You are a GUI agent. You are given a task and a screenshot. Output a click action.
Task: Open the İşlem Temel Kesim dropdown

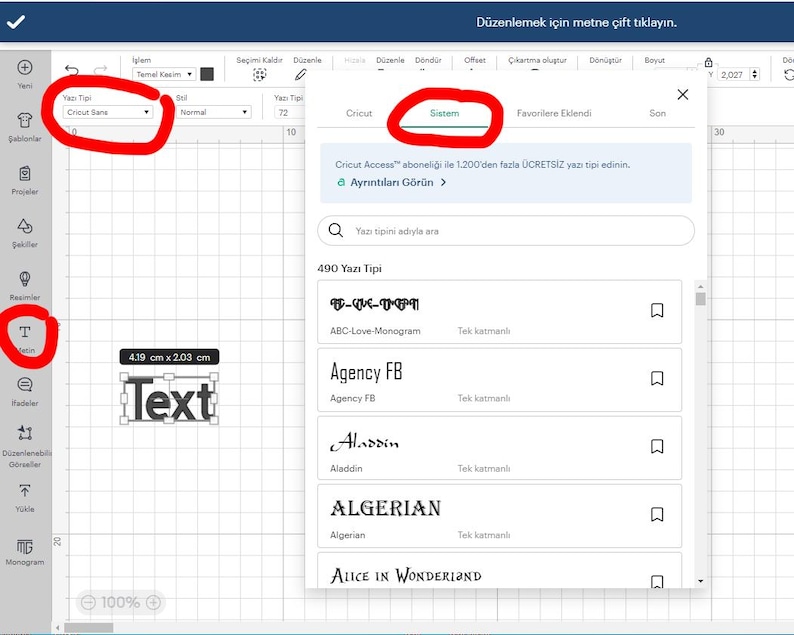[164, 74]
